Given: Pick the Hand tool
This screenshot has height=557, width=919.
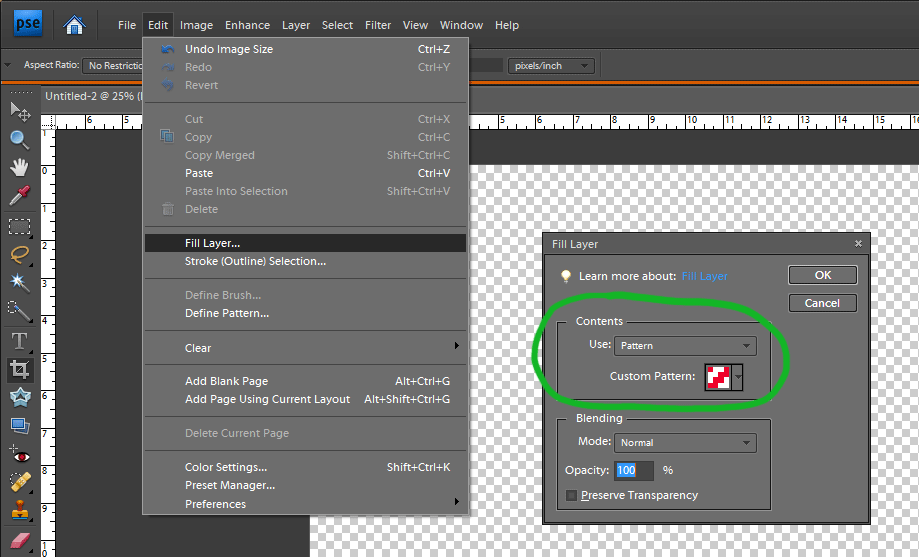Looking at the screenshot, I should coord(19,167).
